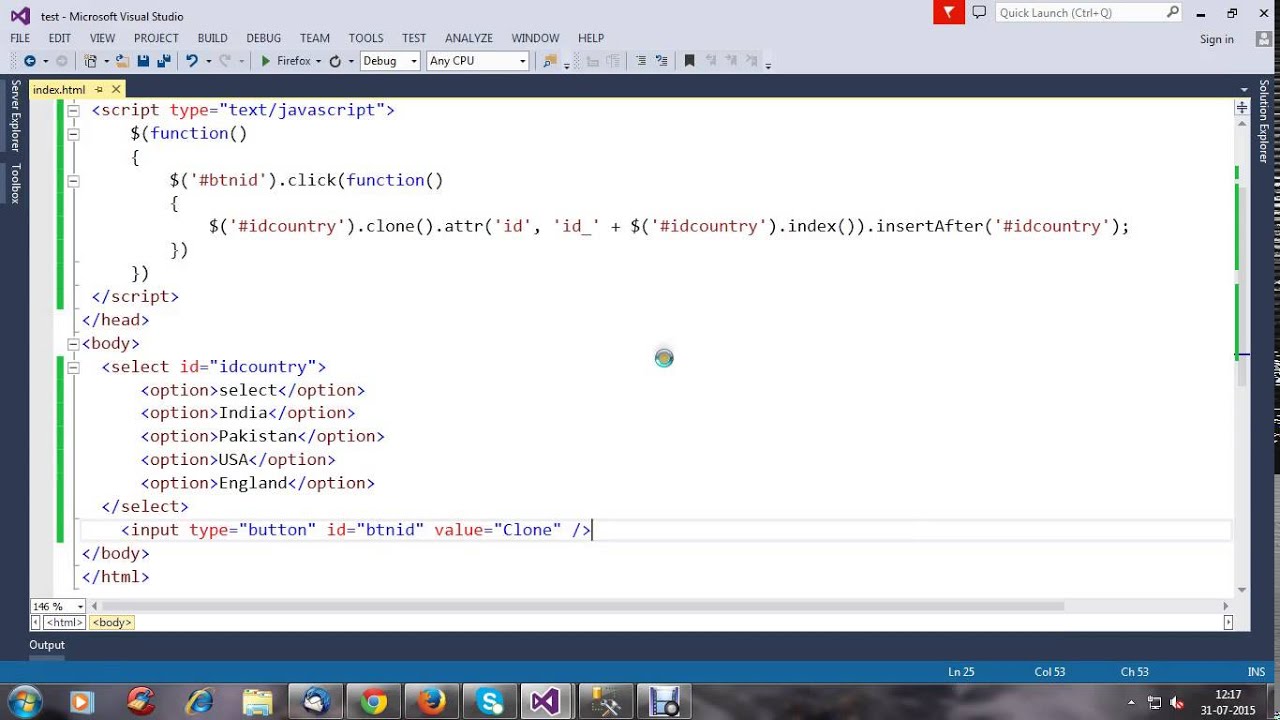Screen dimensions: 1280x720
Task: Start debugging with the green play arrow
Action: pyautogui.click(x=265, y=61)
